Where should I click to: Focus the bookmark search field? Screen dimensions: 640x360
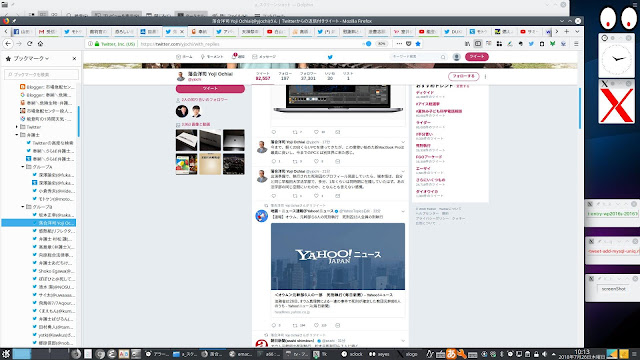pyautogui.click(x=41, y=74)
